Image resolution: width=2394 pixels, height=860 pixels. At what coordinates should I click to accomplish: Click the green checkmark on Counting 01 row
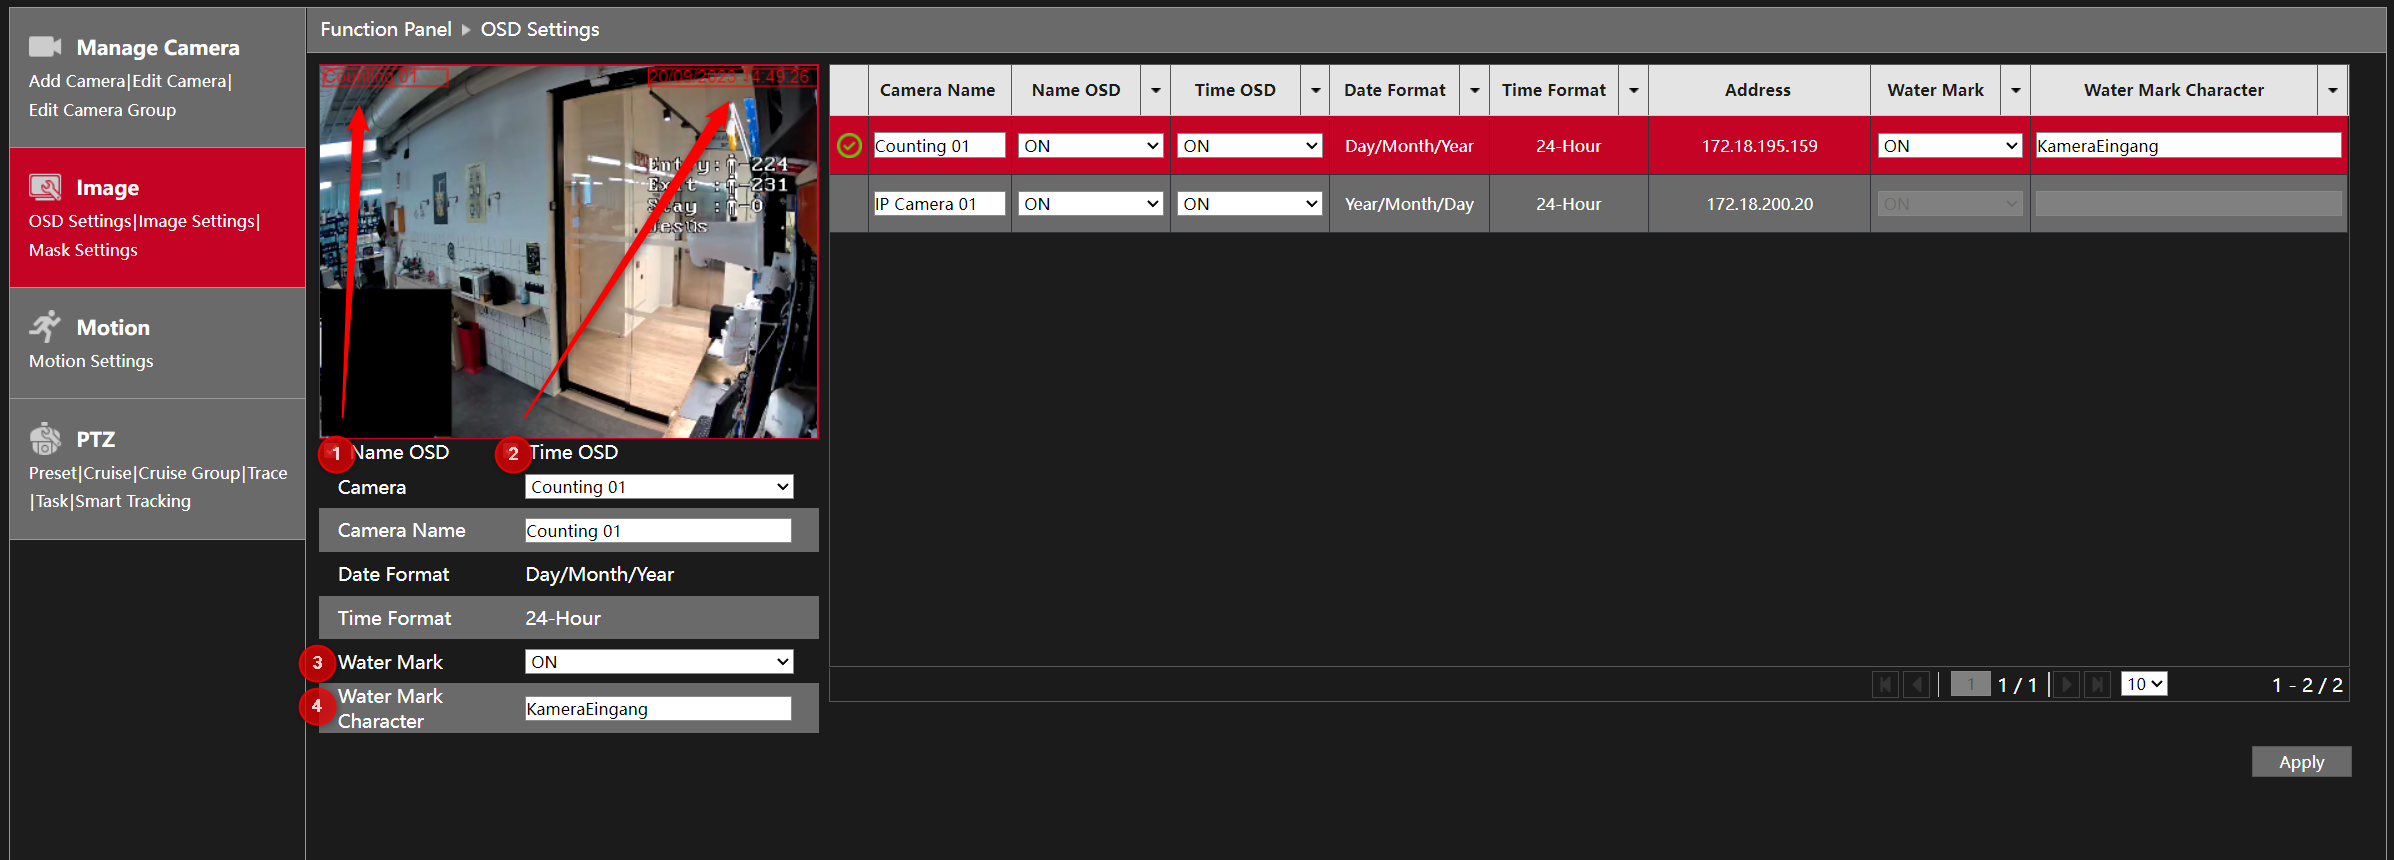[x=849, y=146]
